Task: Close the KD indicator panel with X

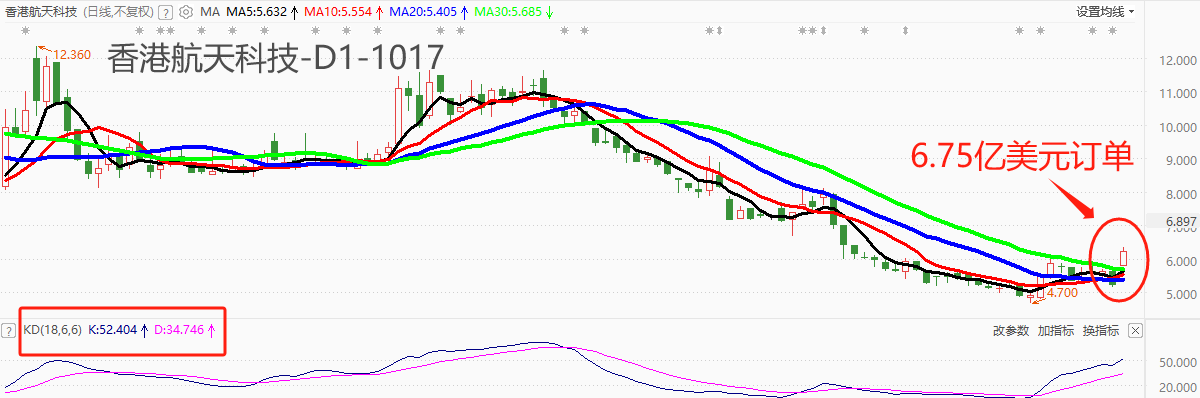Action: 1135,330
